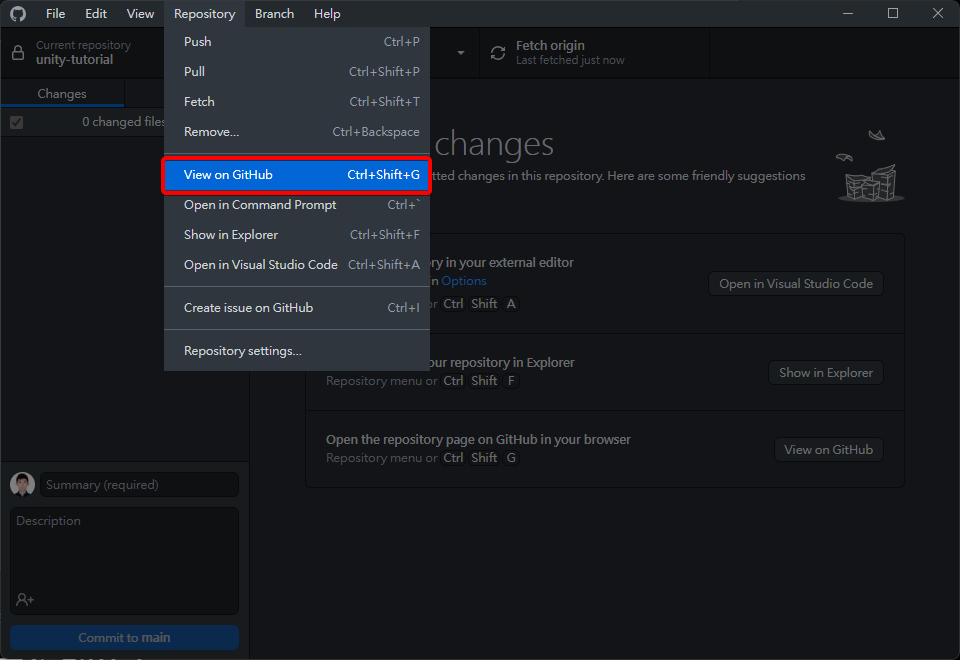The image size is (960, 660).
Task: Minimize the GitHub Desktop window
Action: (x=848, y=13)
